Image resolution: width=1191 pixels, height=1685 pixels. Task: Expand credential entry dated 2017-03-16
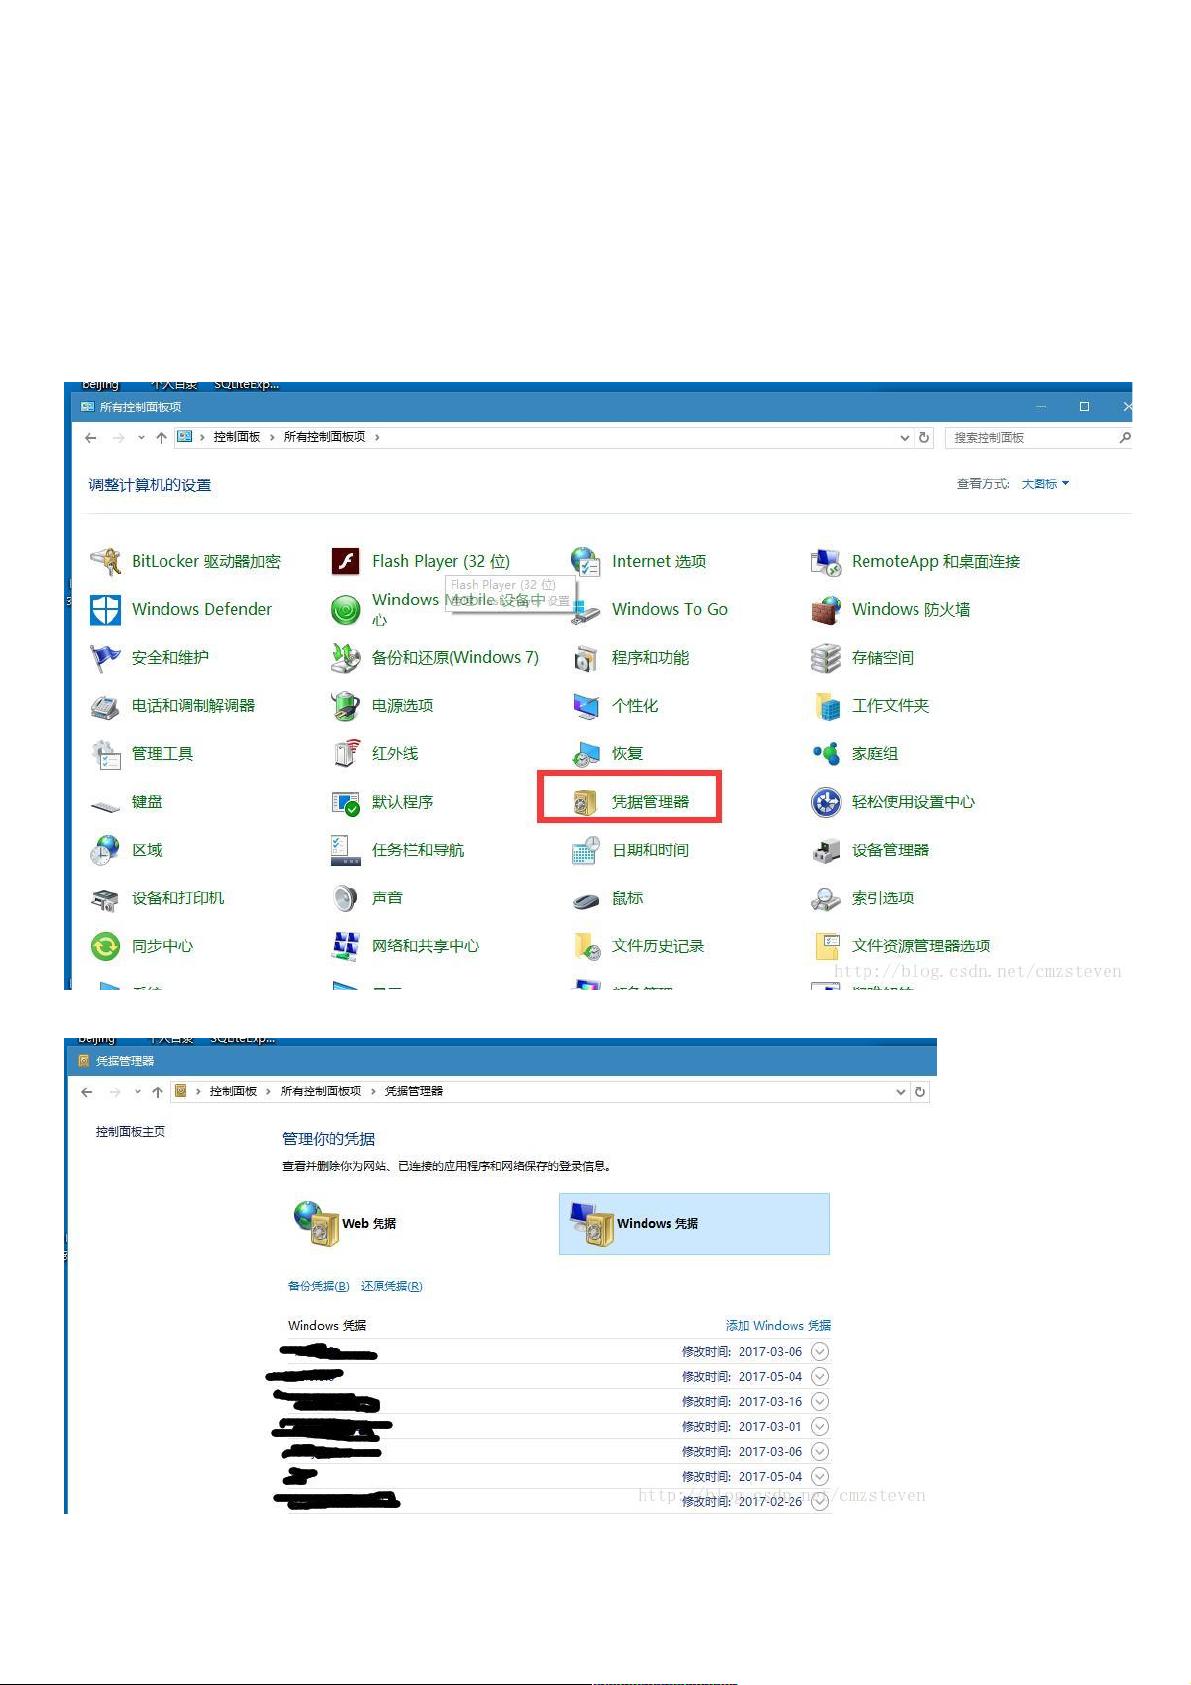tap(820, 1402)
